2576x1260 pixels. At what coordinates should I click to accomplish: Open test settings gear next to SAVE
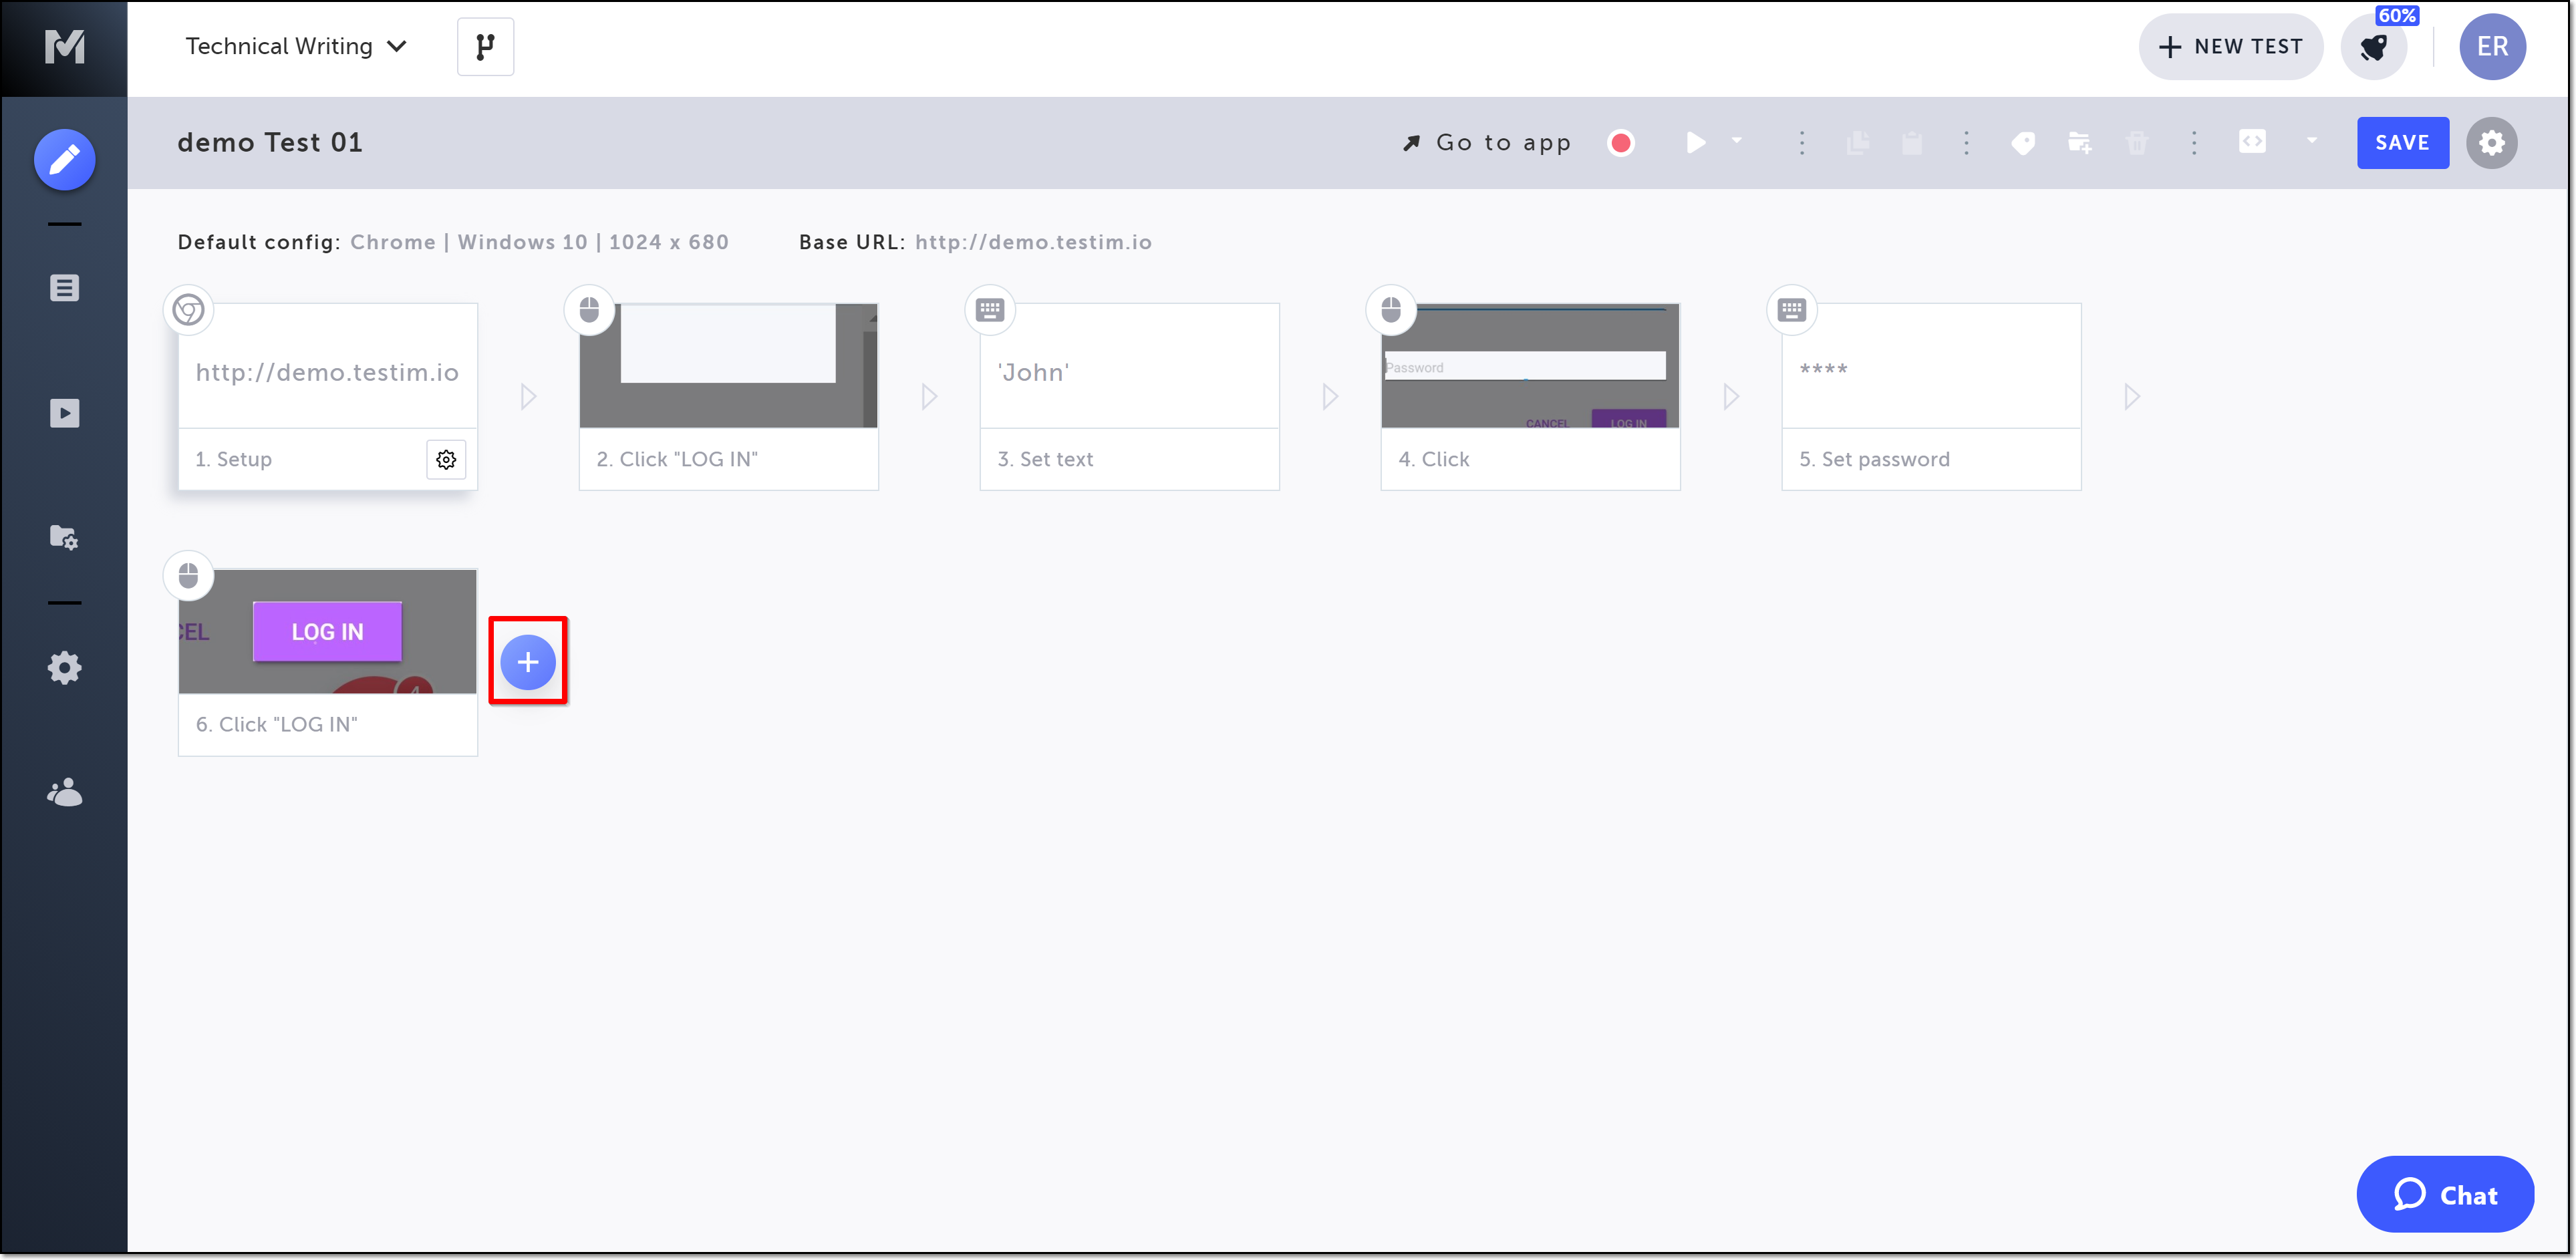(2491, 143)
